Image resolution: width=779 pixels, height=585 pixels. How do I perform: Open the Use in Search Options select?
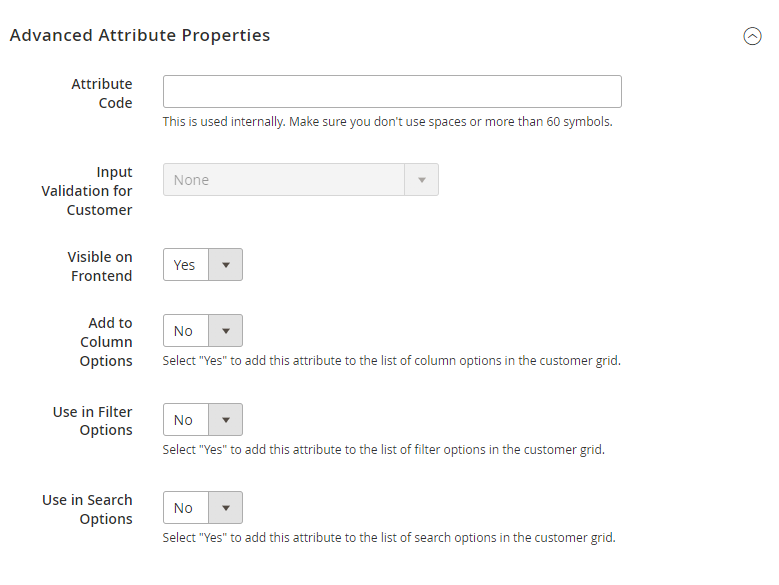203,508
